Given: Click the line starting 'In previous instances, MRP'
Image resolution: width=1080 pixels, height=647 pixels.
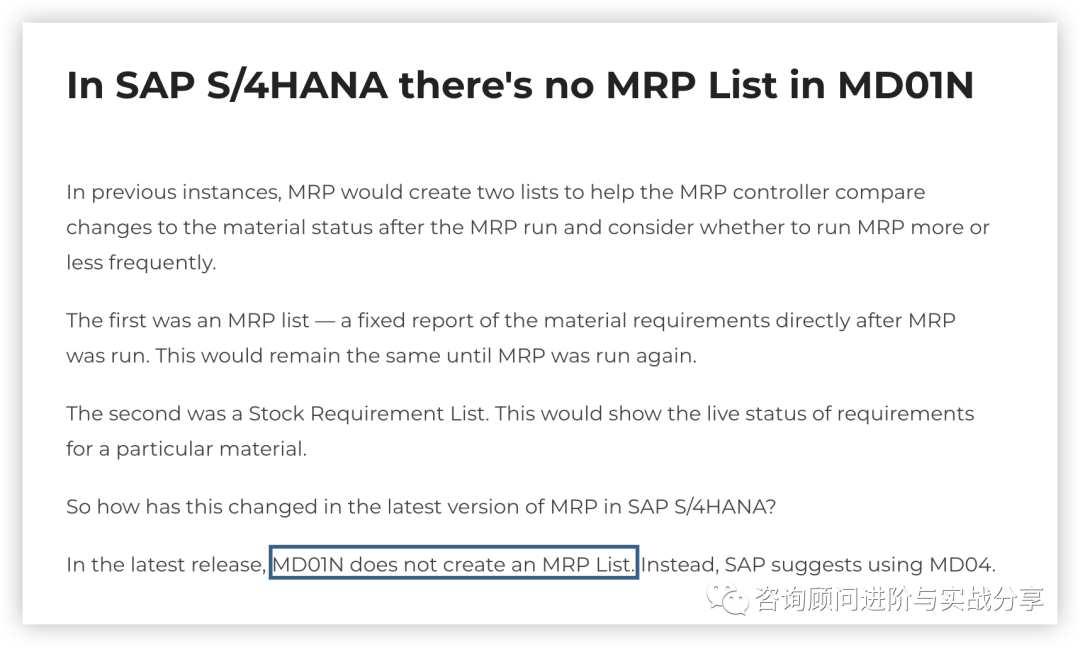Looking at the screenshot, I should 496,192.
